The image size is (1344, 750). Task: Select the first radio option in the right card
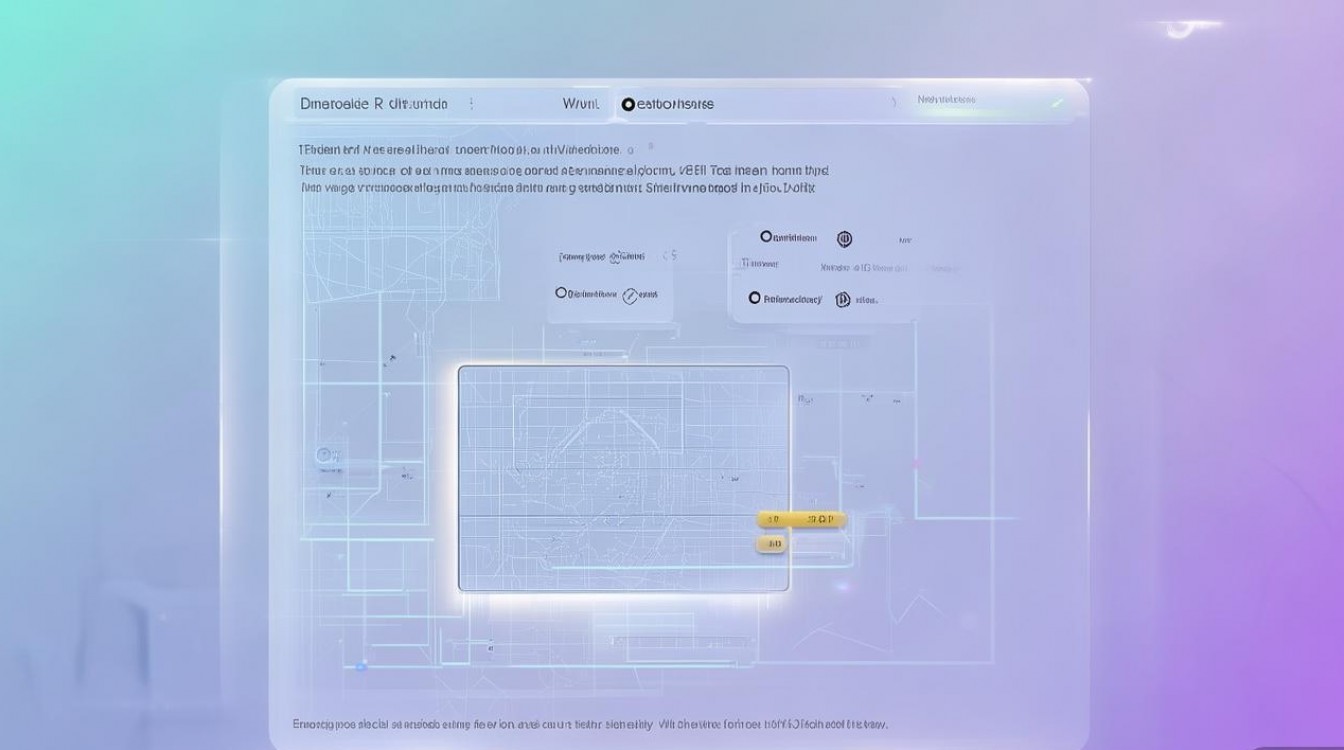pyautogui.click(x=766, y=237)
